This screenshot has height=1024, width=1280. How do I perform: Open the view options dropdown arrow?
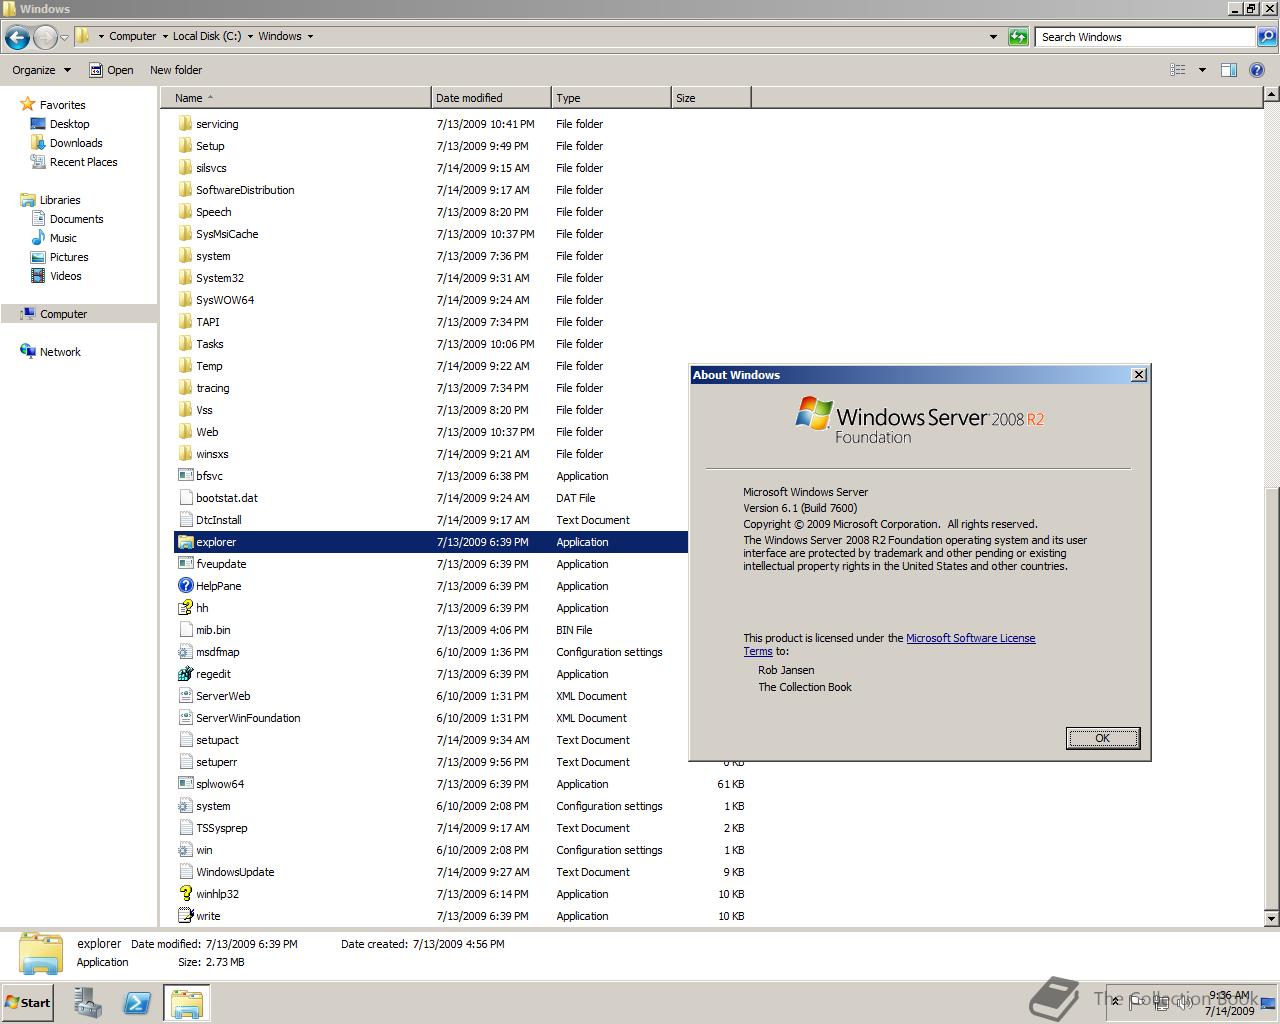coord(1202,70)
